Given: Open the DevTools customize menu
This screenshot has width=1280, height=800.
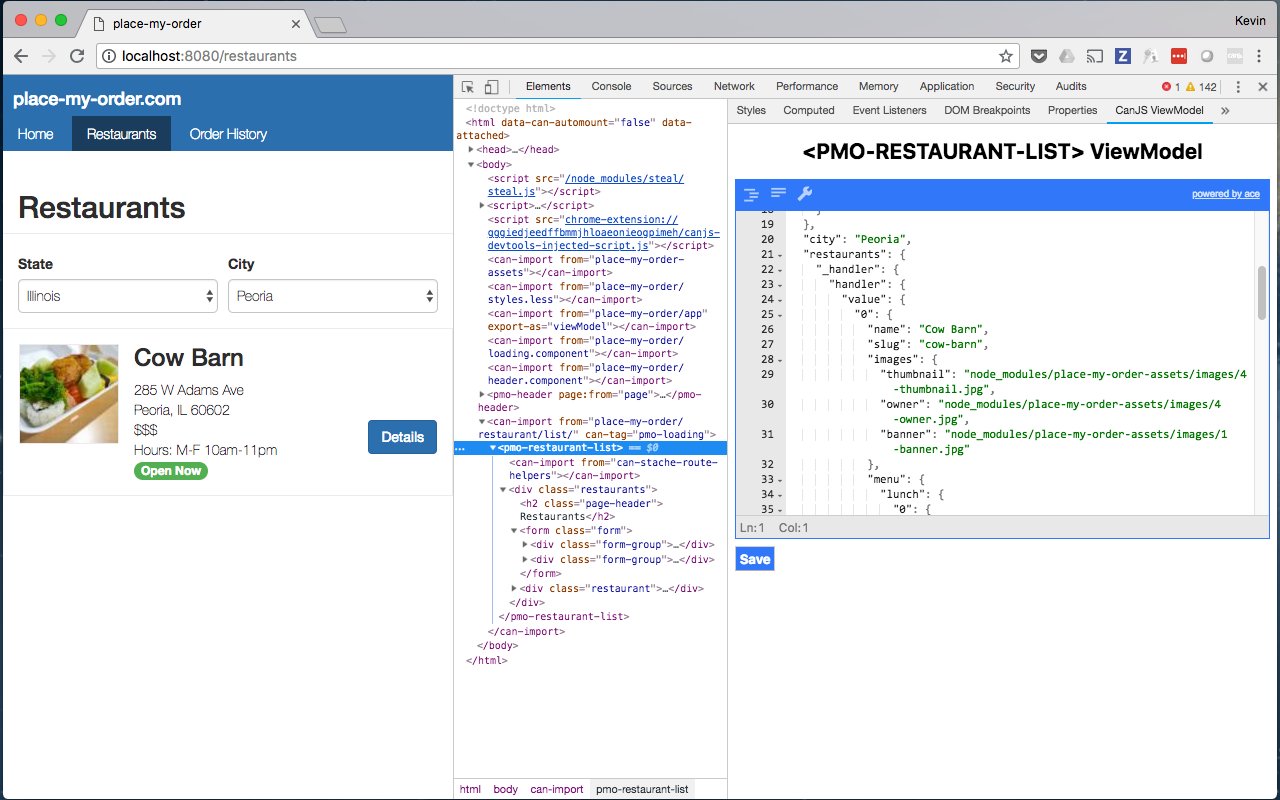Looking at the screenshot, I should click(1238, 87).
